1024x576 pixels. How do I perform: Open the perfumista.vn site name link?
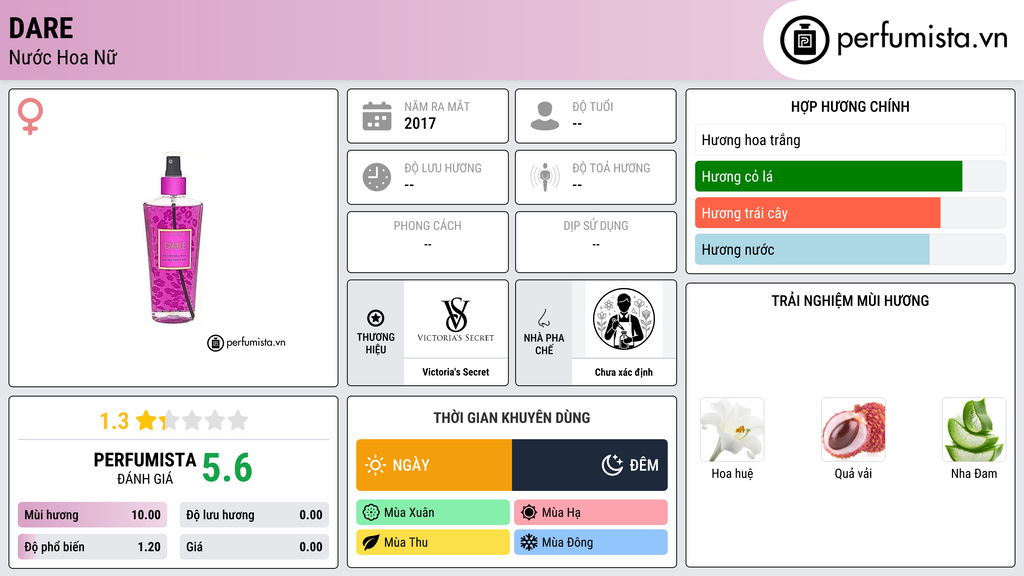click(x=922, y=38)
